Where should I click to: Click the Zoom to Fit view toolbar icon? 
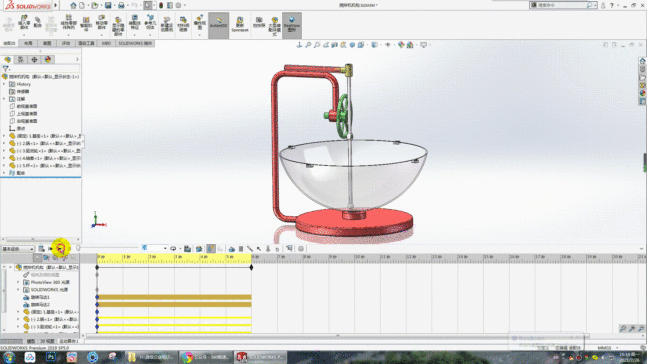point(308,45)
